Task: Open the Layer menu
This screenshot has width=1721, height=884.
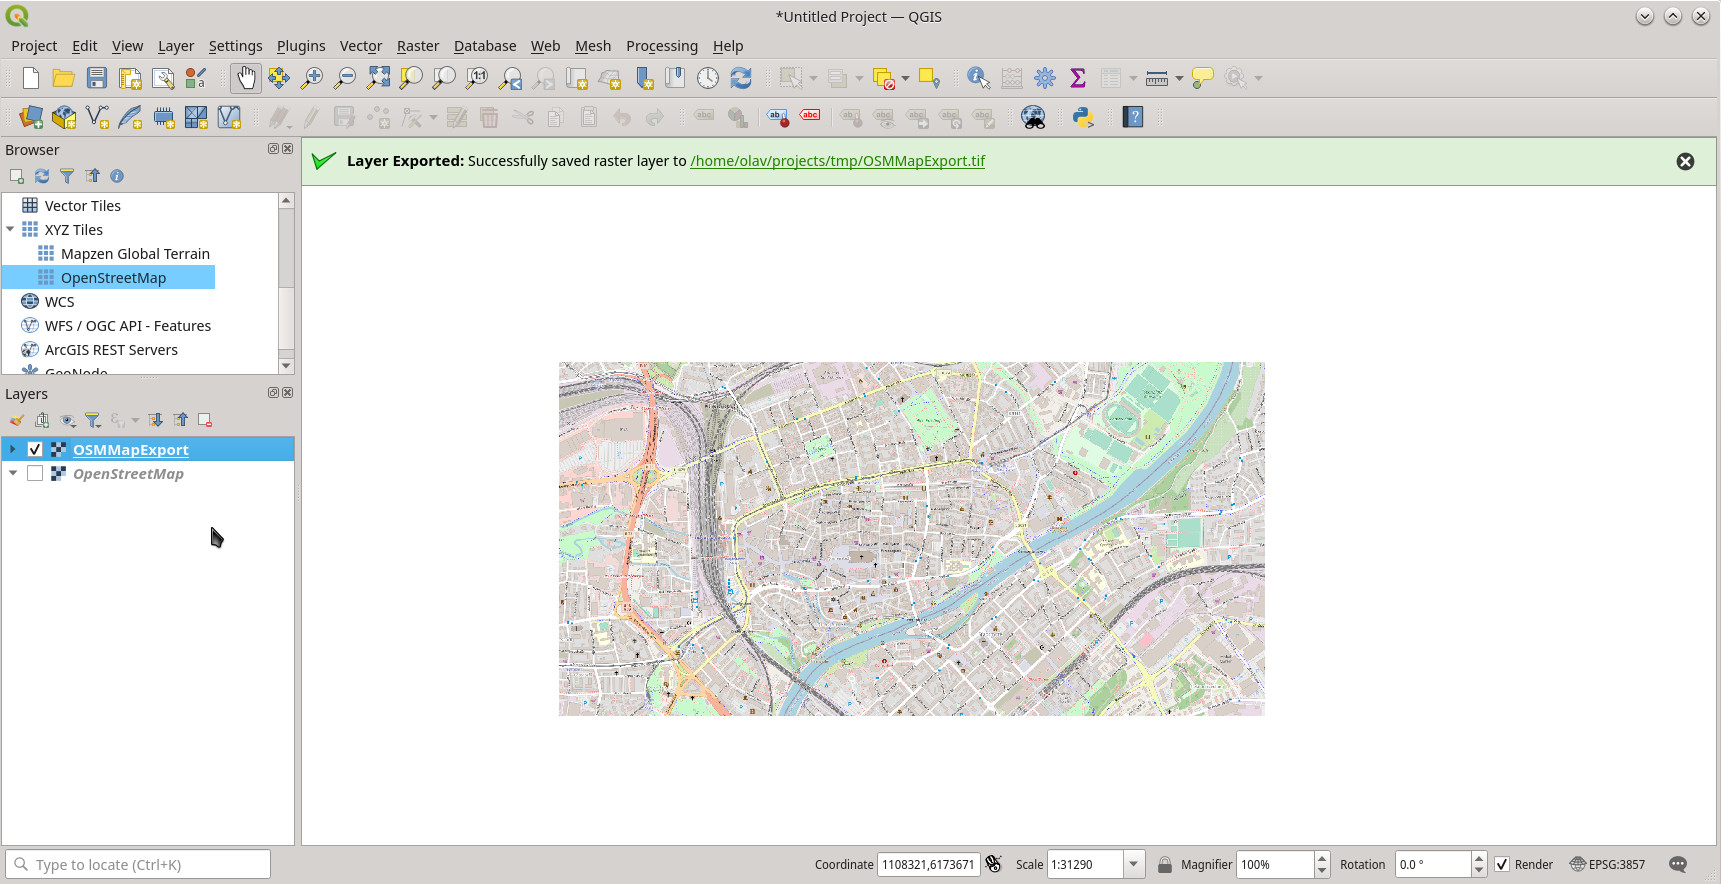Action: coord(176,46)
